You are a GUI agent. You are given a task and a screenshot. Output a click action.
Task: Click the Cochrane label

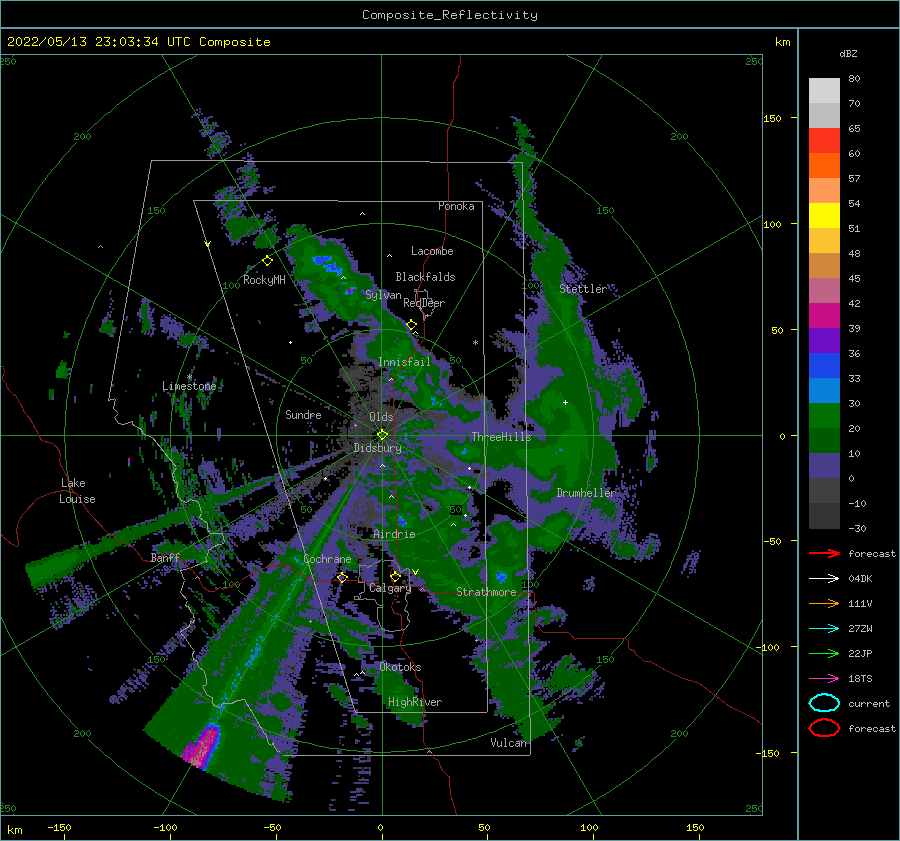(327, 559)
